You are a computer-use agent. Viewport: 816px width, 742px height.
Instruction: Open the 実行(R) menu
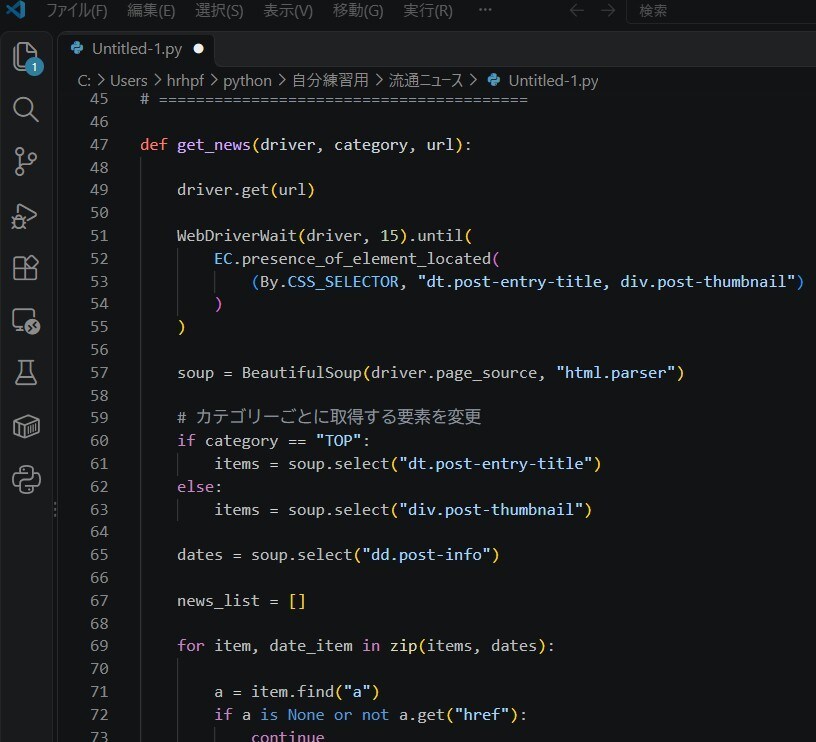428,10
